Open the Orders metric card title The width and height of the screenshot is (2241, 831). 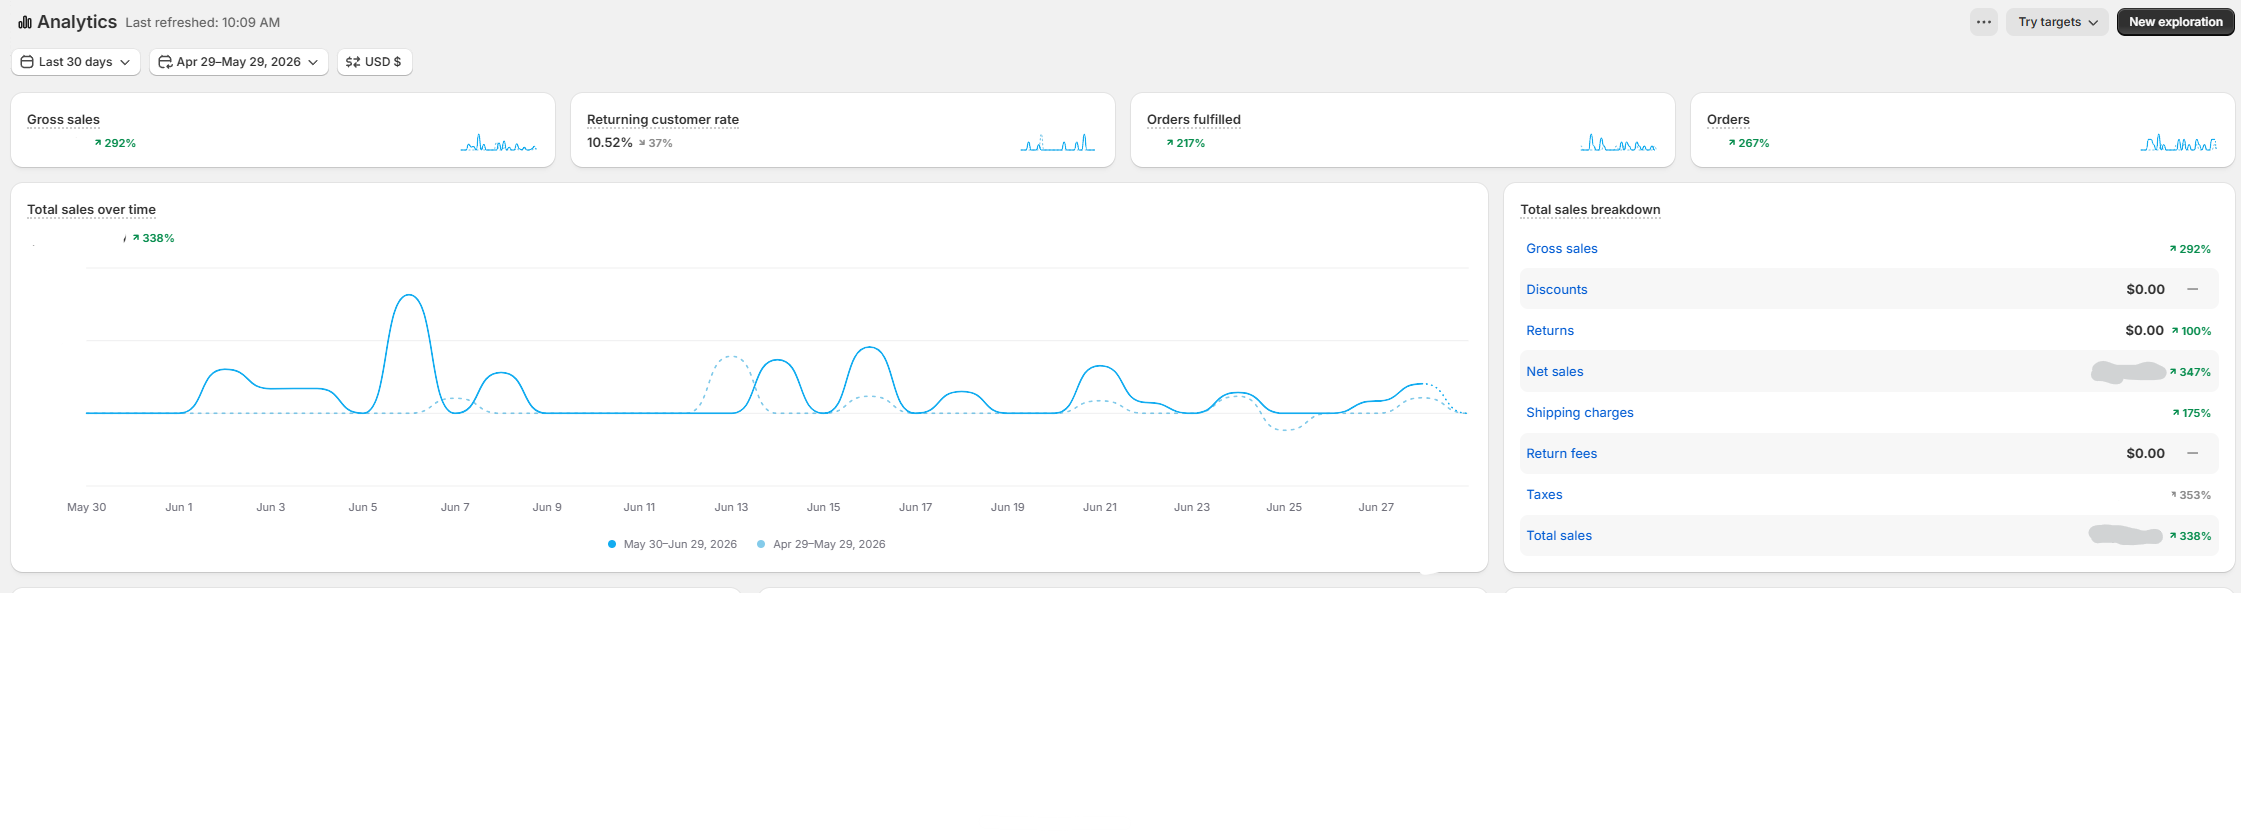tap(1728, 120)
